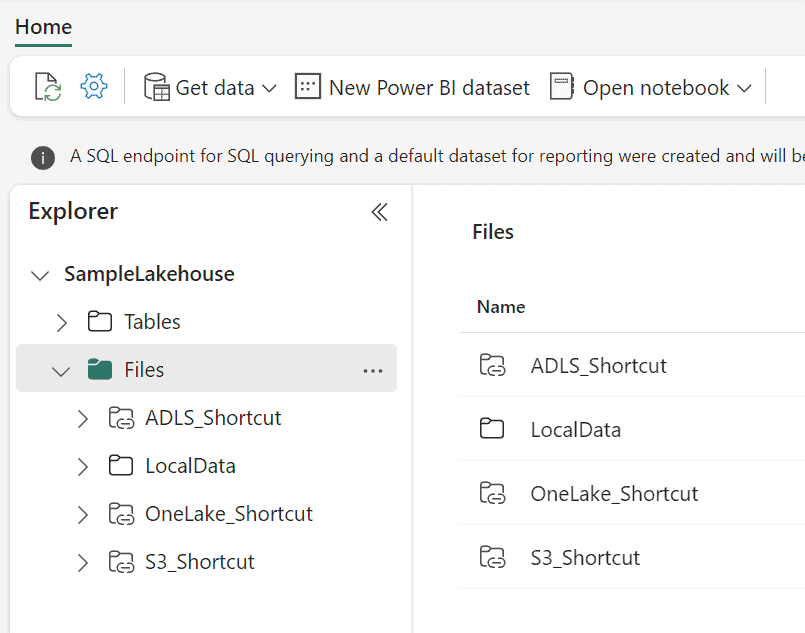Click the LocalData folder icon in Explorer
The image size is (805, 633).
pyautogui.click(x=121, y=466)
